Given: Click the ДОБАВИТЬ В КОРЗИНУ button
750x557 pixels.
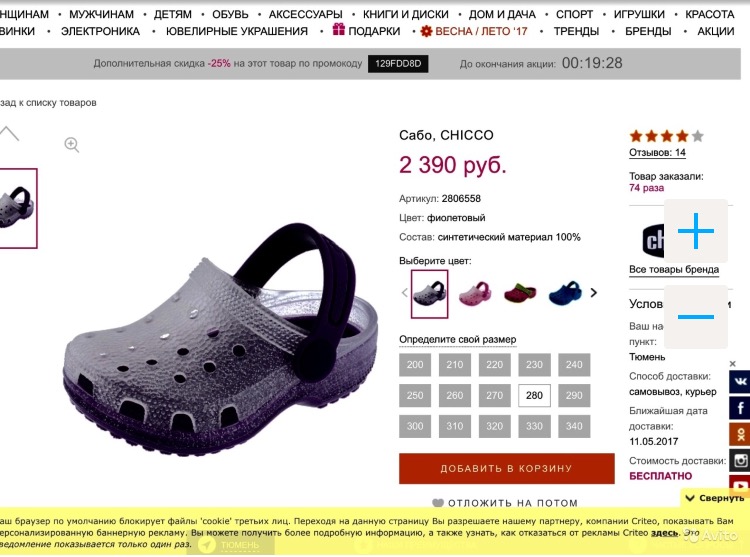Looking at the screenshot, I should [507, 469].
